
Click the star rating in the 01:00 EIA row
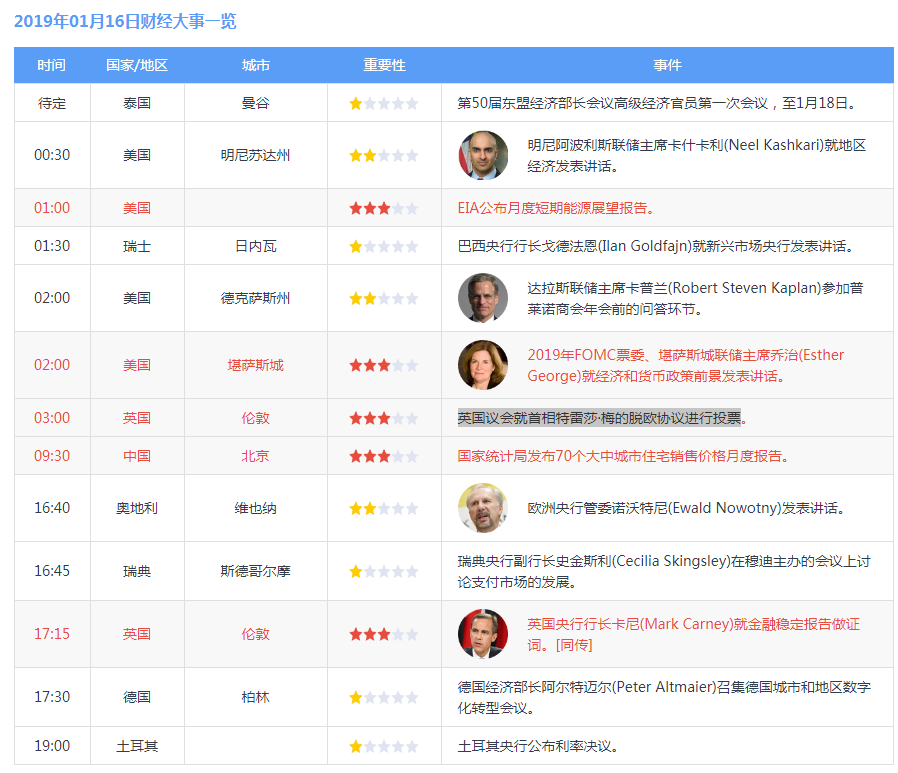384,208
